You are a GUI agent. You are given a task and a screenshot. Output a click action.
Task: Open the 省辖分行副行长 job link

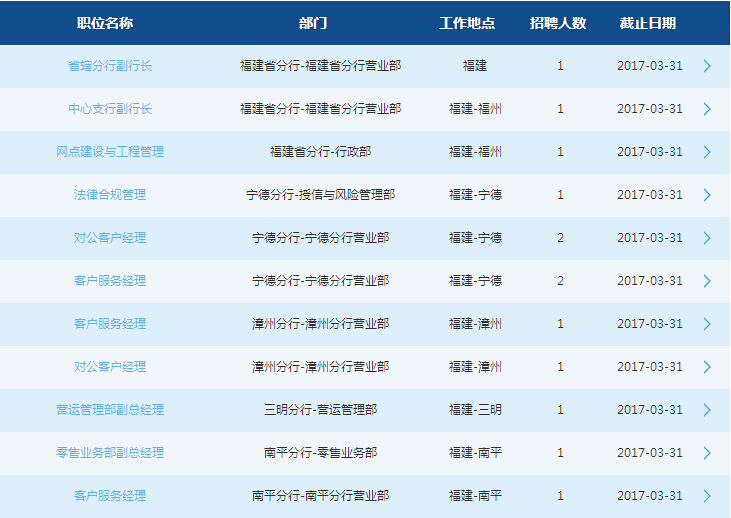[110, 66]
